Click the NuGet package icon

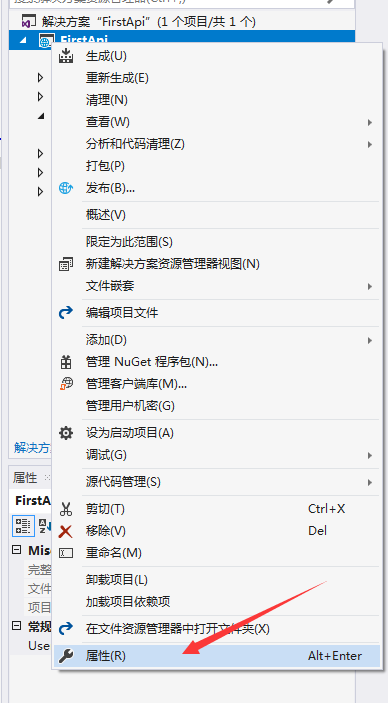click(x=66, y=361)
